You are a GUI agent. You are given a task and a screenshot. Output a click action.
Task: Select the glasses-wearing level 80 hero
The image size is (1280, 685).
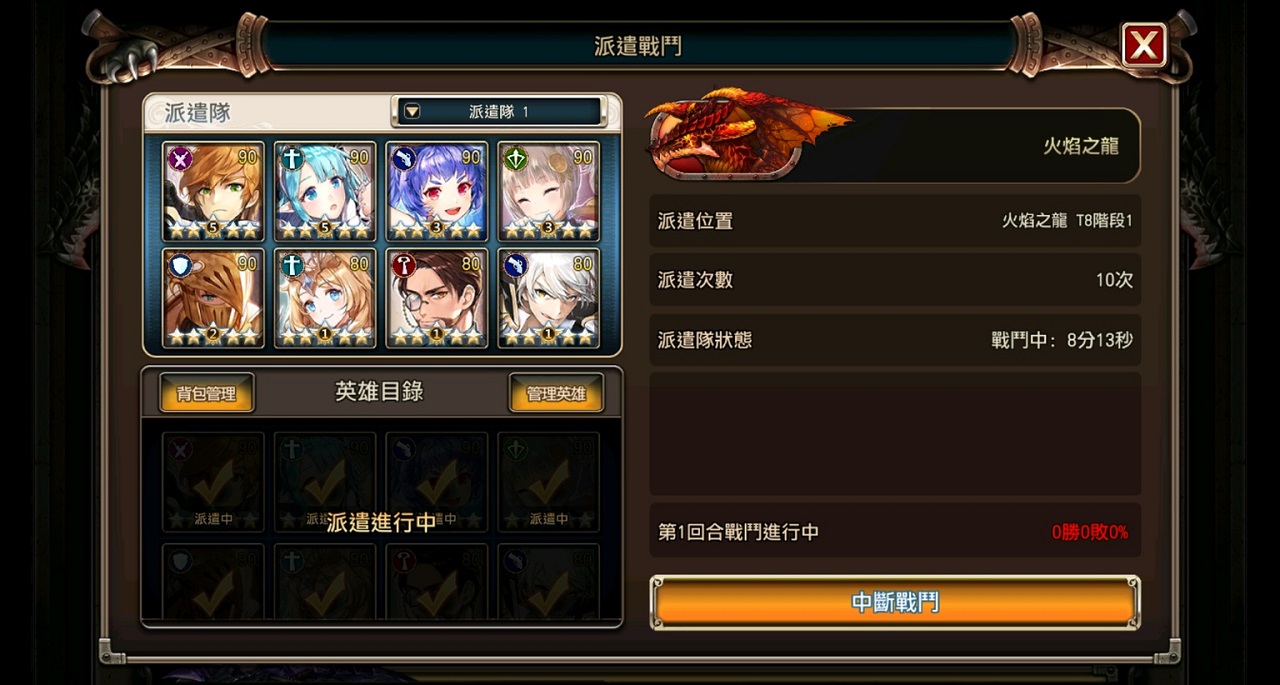(437, 298)
